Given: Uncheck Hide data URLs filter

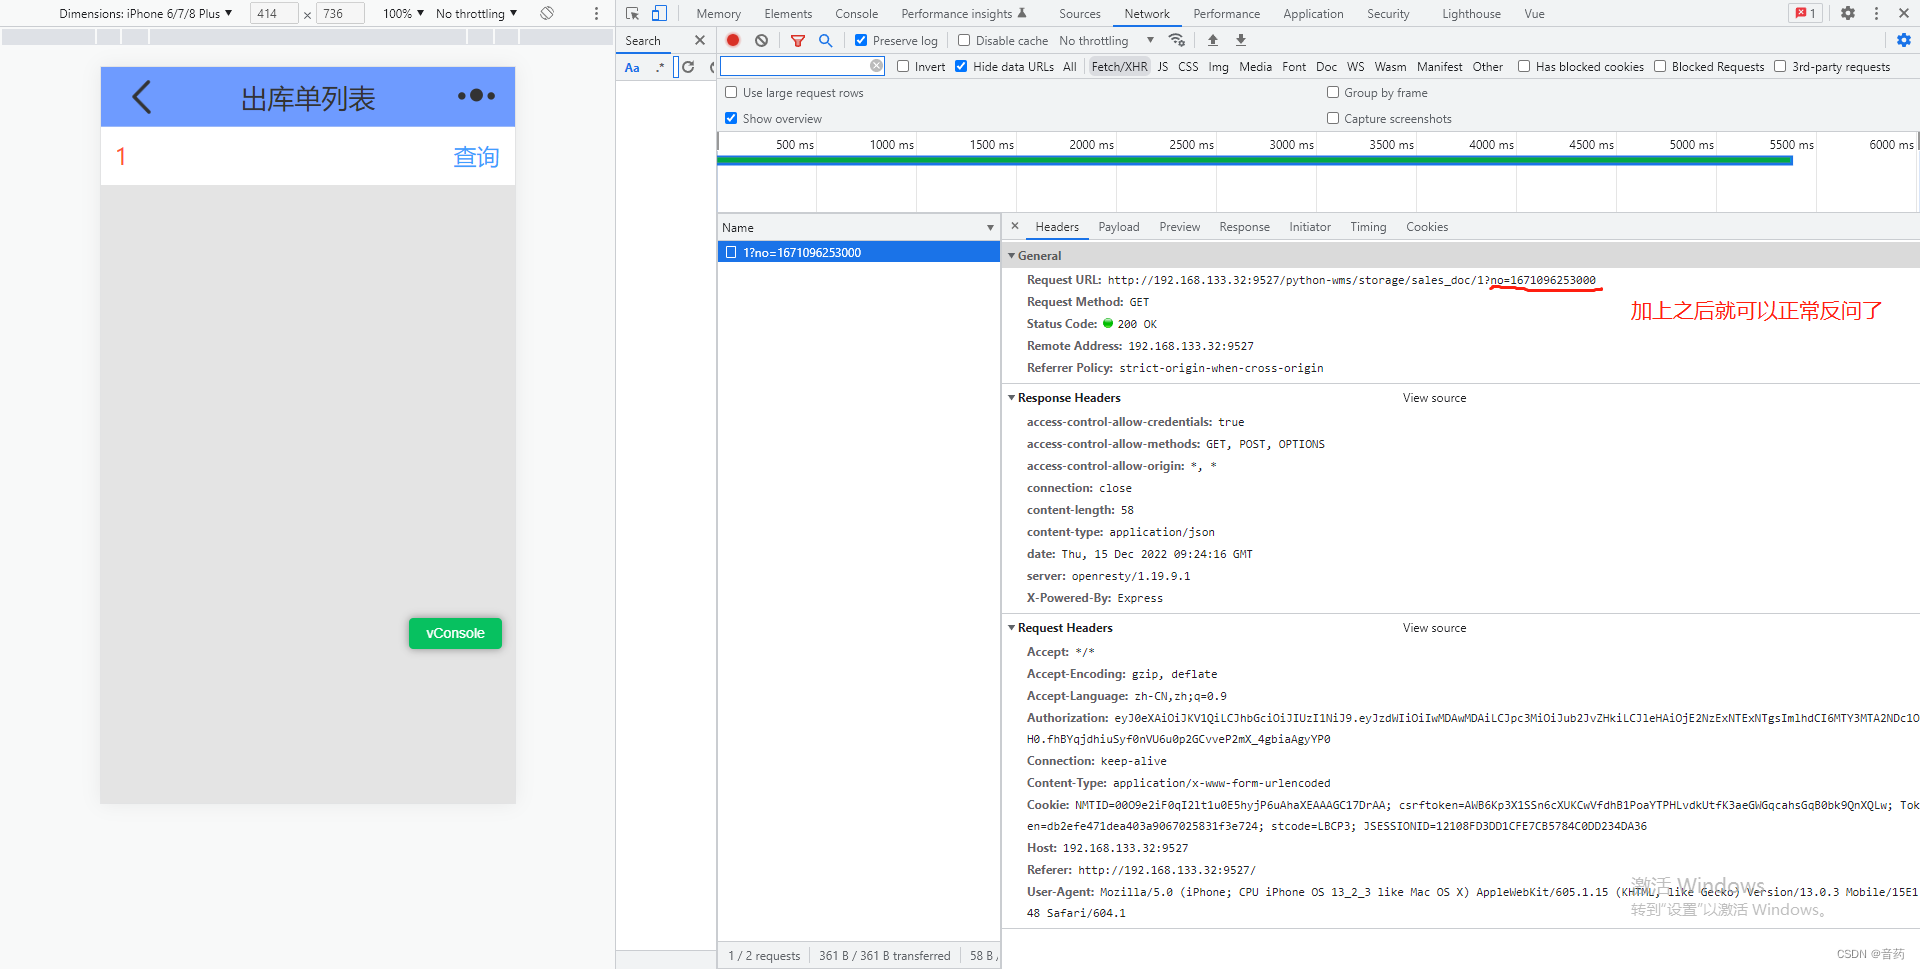Looking at the screenshot, I should tap(961, 67).
